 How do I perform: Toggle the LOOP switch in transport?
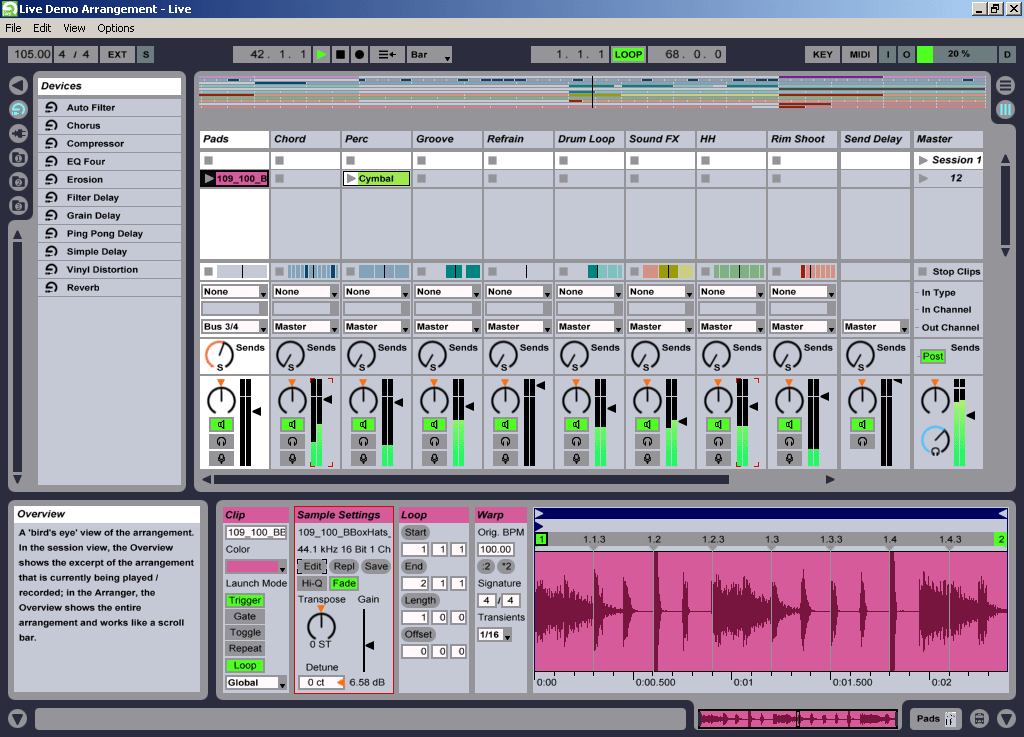(628, 55)
